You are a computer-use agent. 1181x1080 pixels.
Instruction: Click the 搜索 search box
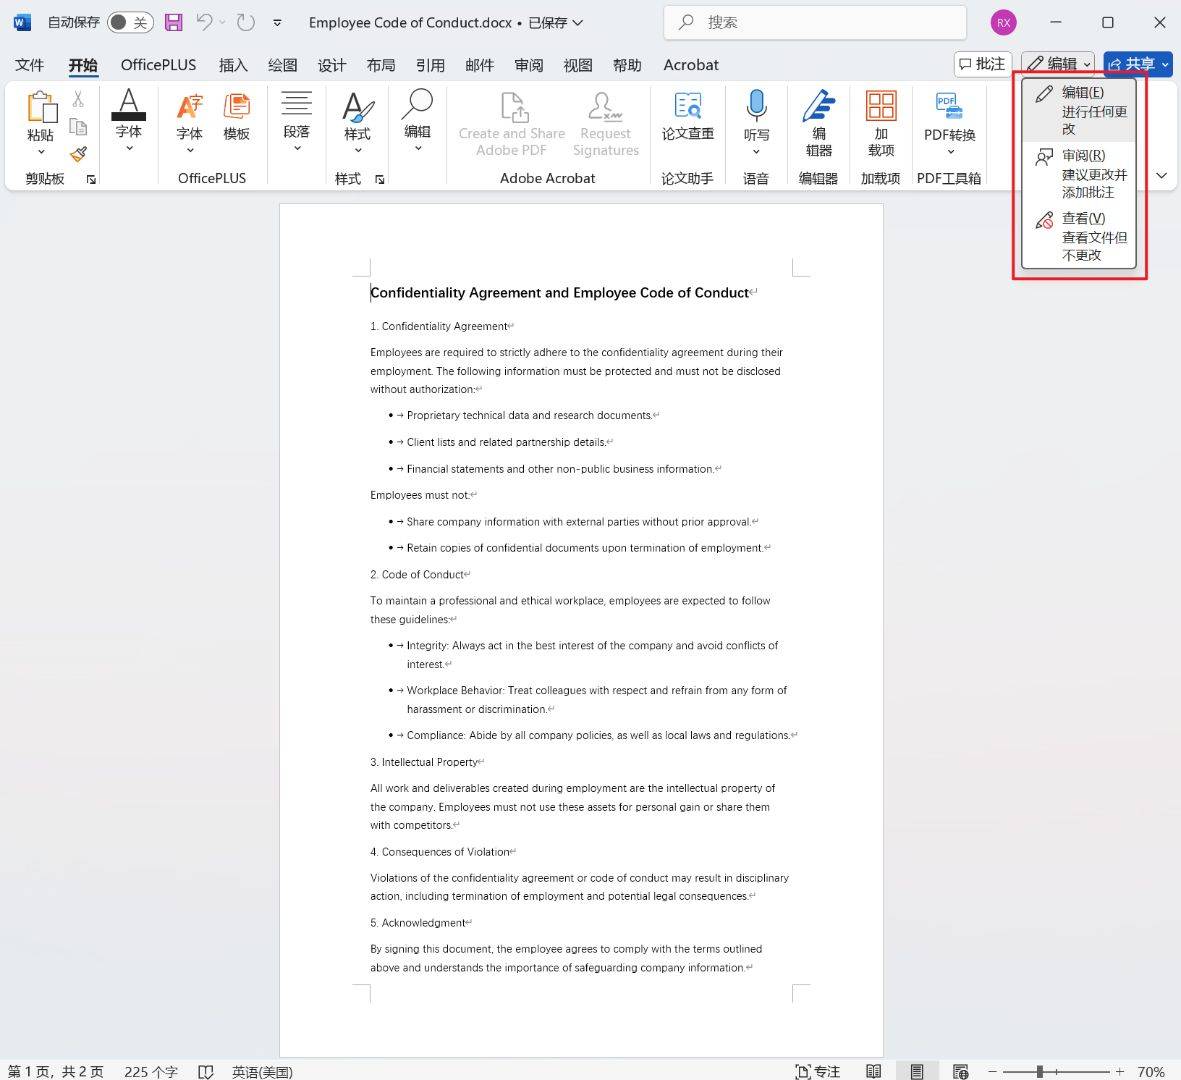815,22
